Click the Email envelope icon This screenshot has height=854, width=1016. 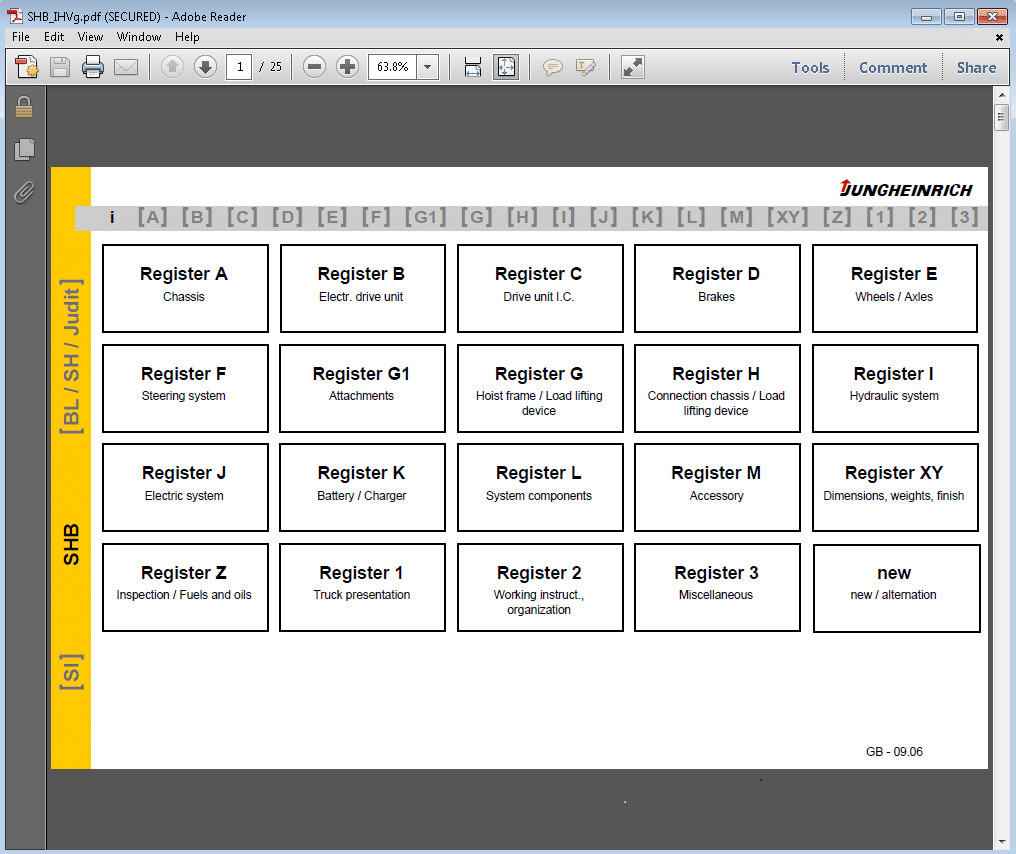[x=126, y=67]
